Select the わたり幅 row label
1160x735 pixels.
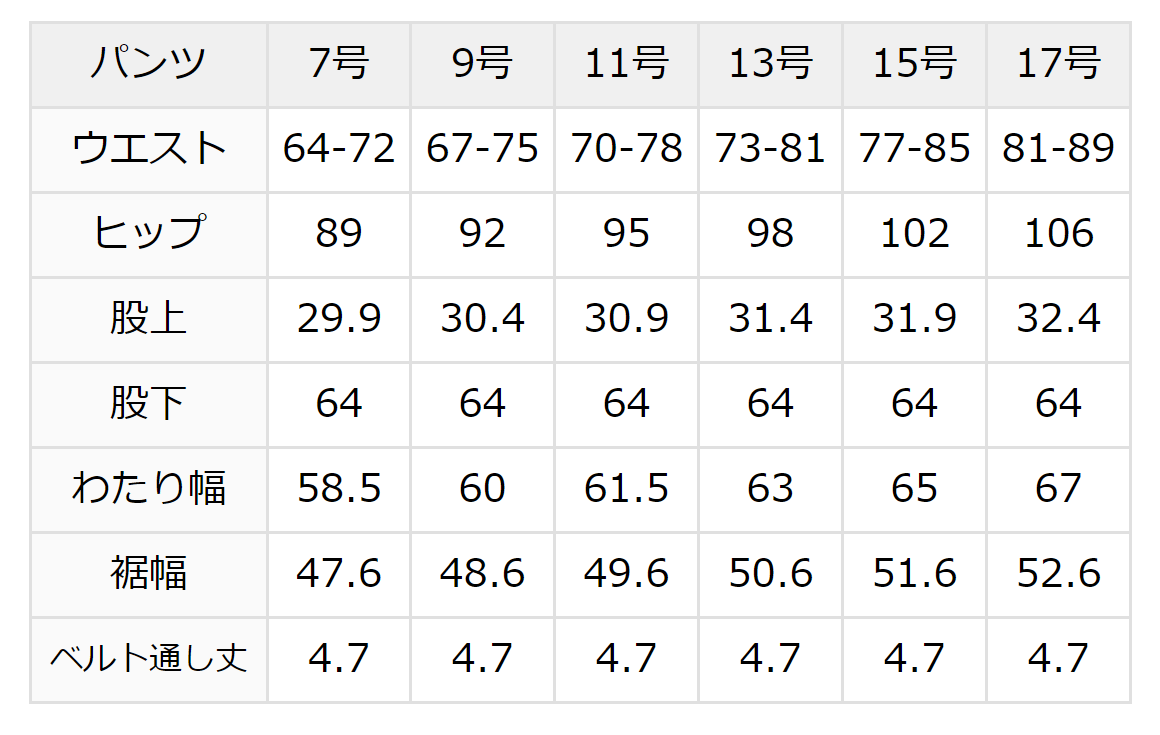click(149, 490)
